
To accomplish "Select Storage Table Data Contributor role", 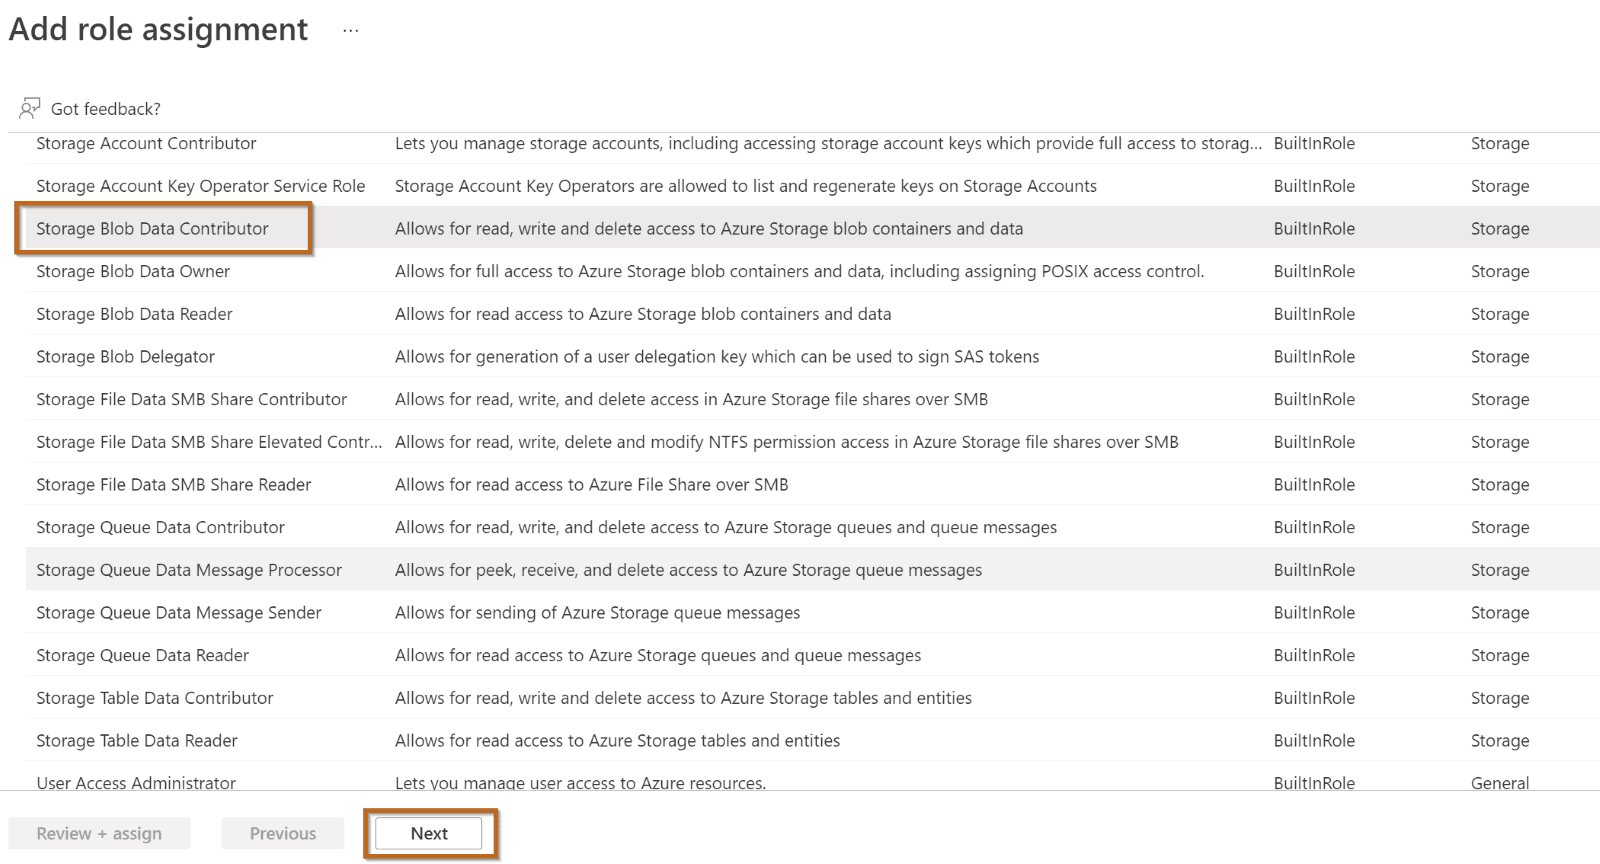I will click(154, 698).
